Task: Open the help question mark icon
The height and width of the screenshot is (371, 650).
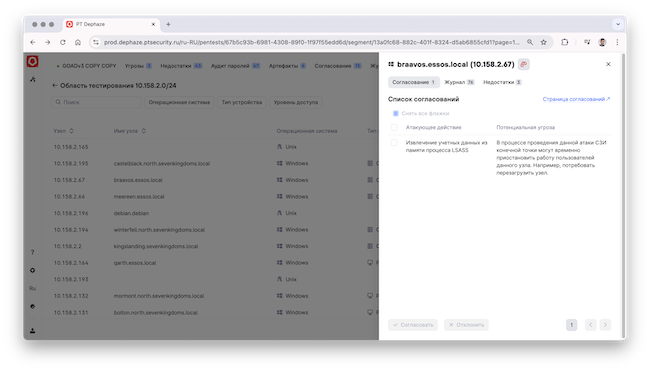Action: (x=33, y=252)
